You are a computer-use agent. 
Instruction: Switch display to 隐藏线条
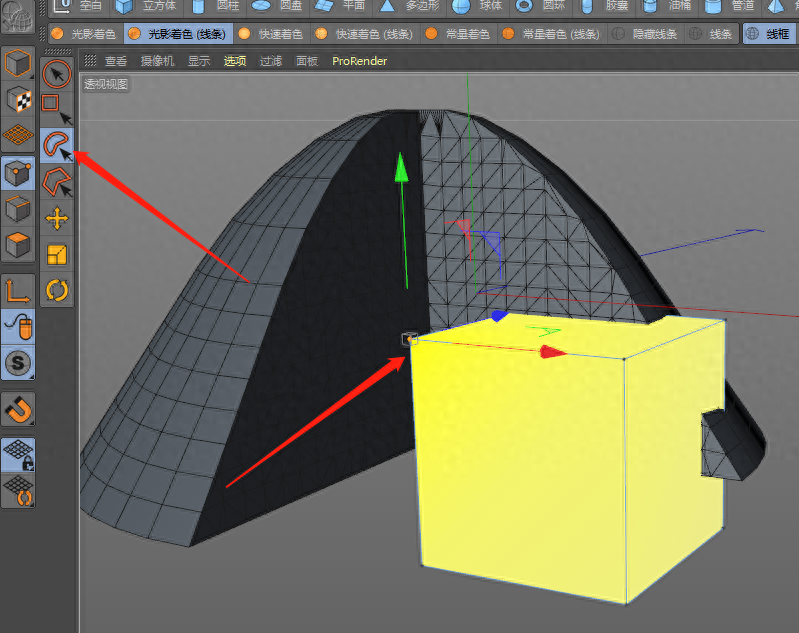[x=646, y=34]
